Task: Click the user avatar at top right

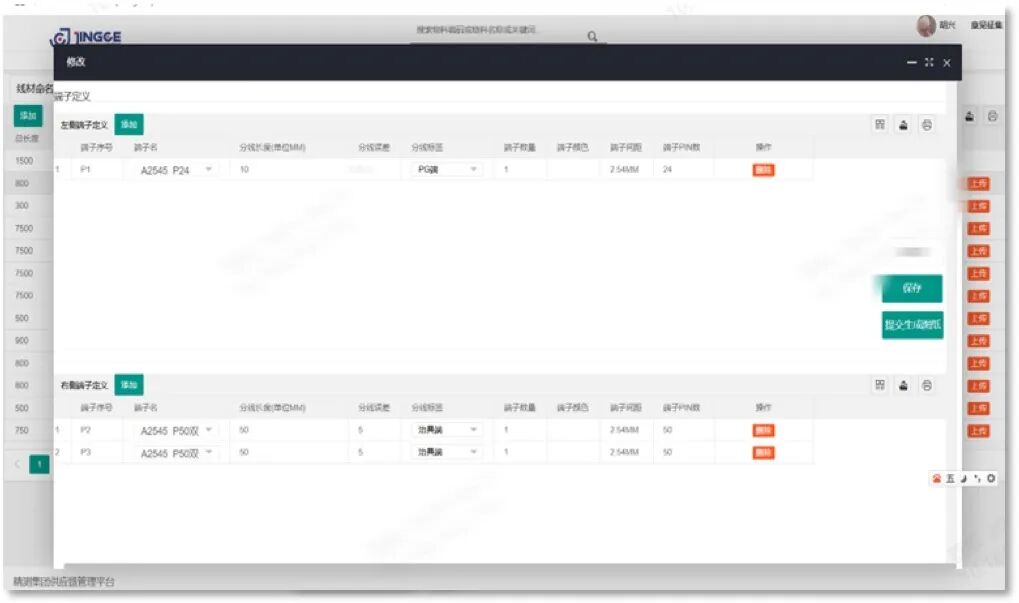Action: click(926, 25)
